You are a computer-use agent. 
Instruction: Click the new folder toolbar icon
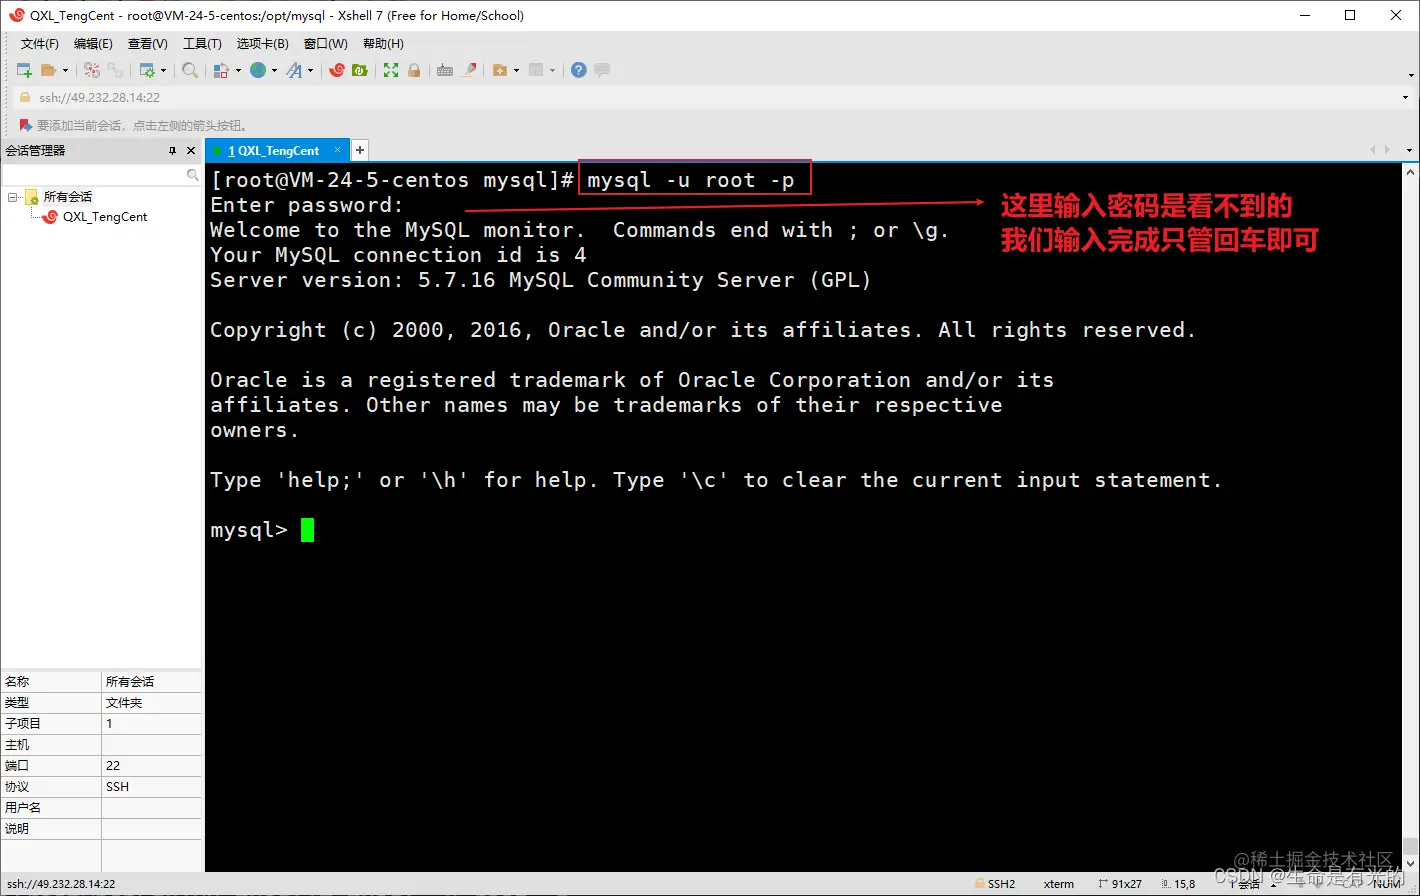tap(500, 70)
